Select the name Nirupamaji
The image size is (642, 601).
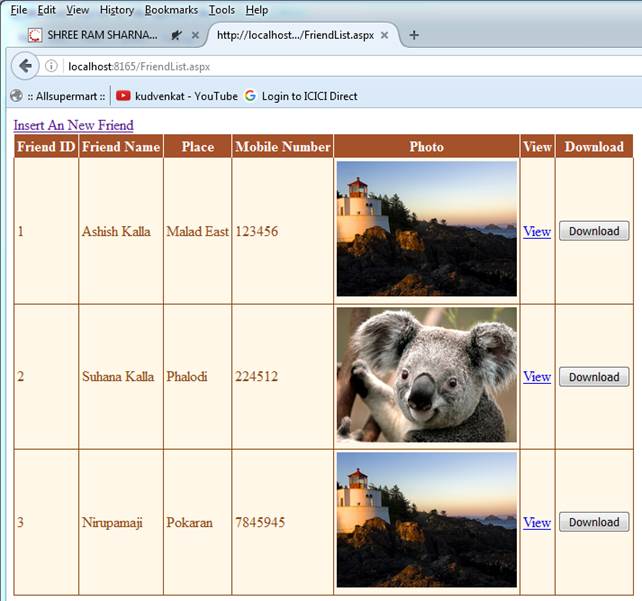tap(112, 522)
